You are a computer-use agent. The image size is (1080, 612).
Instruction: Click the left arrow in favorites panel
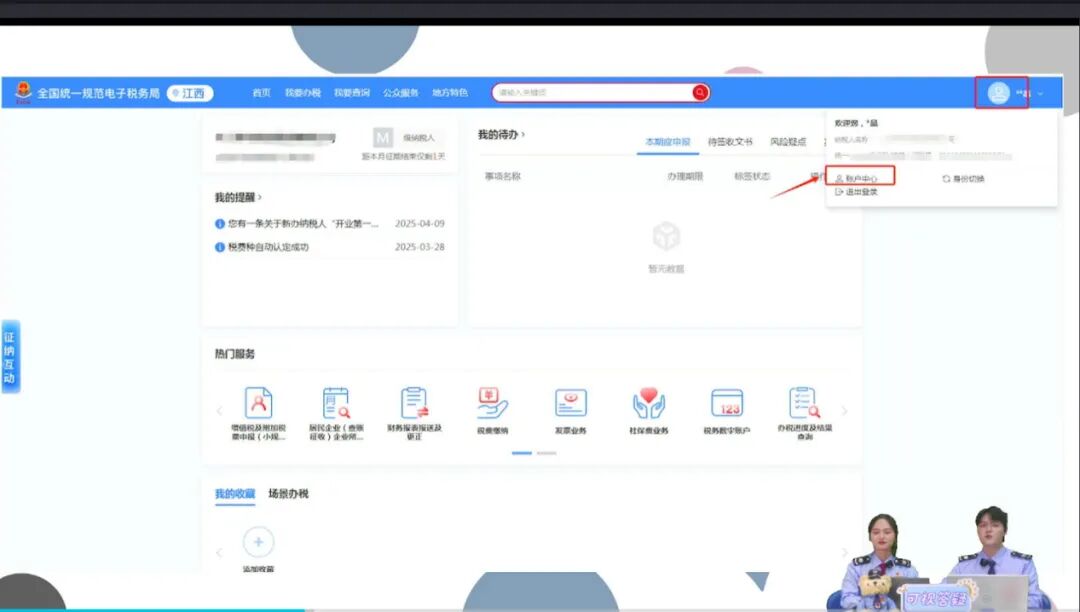tap(219, 552)
